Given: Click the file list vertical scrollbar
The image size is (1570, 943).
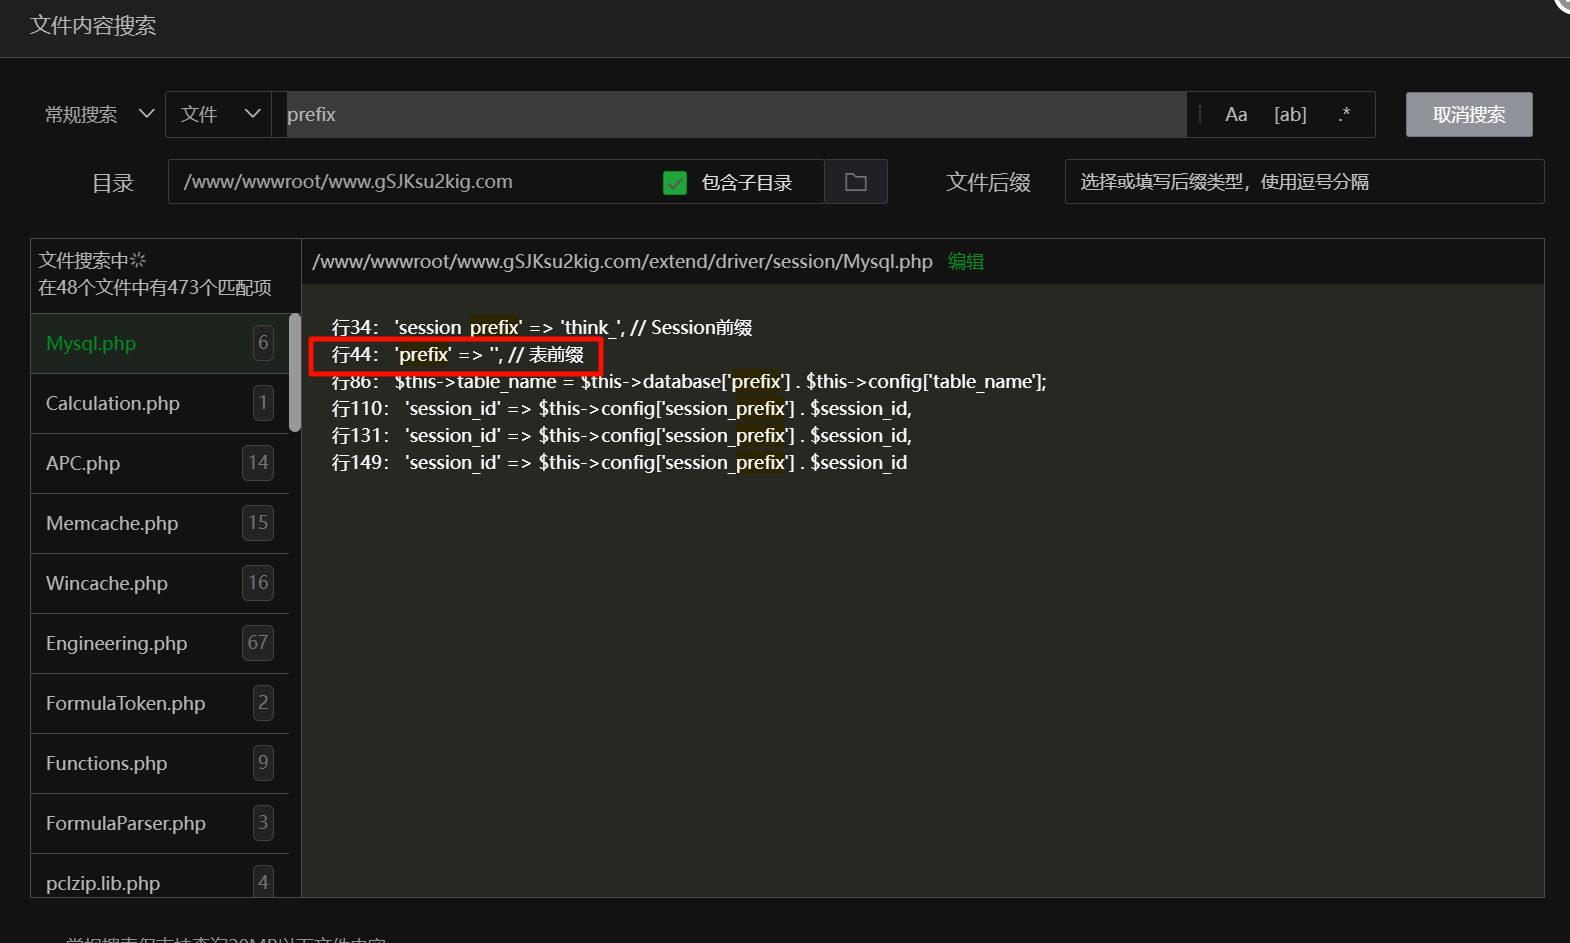Looking at the screenshot, I should [295, 372].
